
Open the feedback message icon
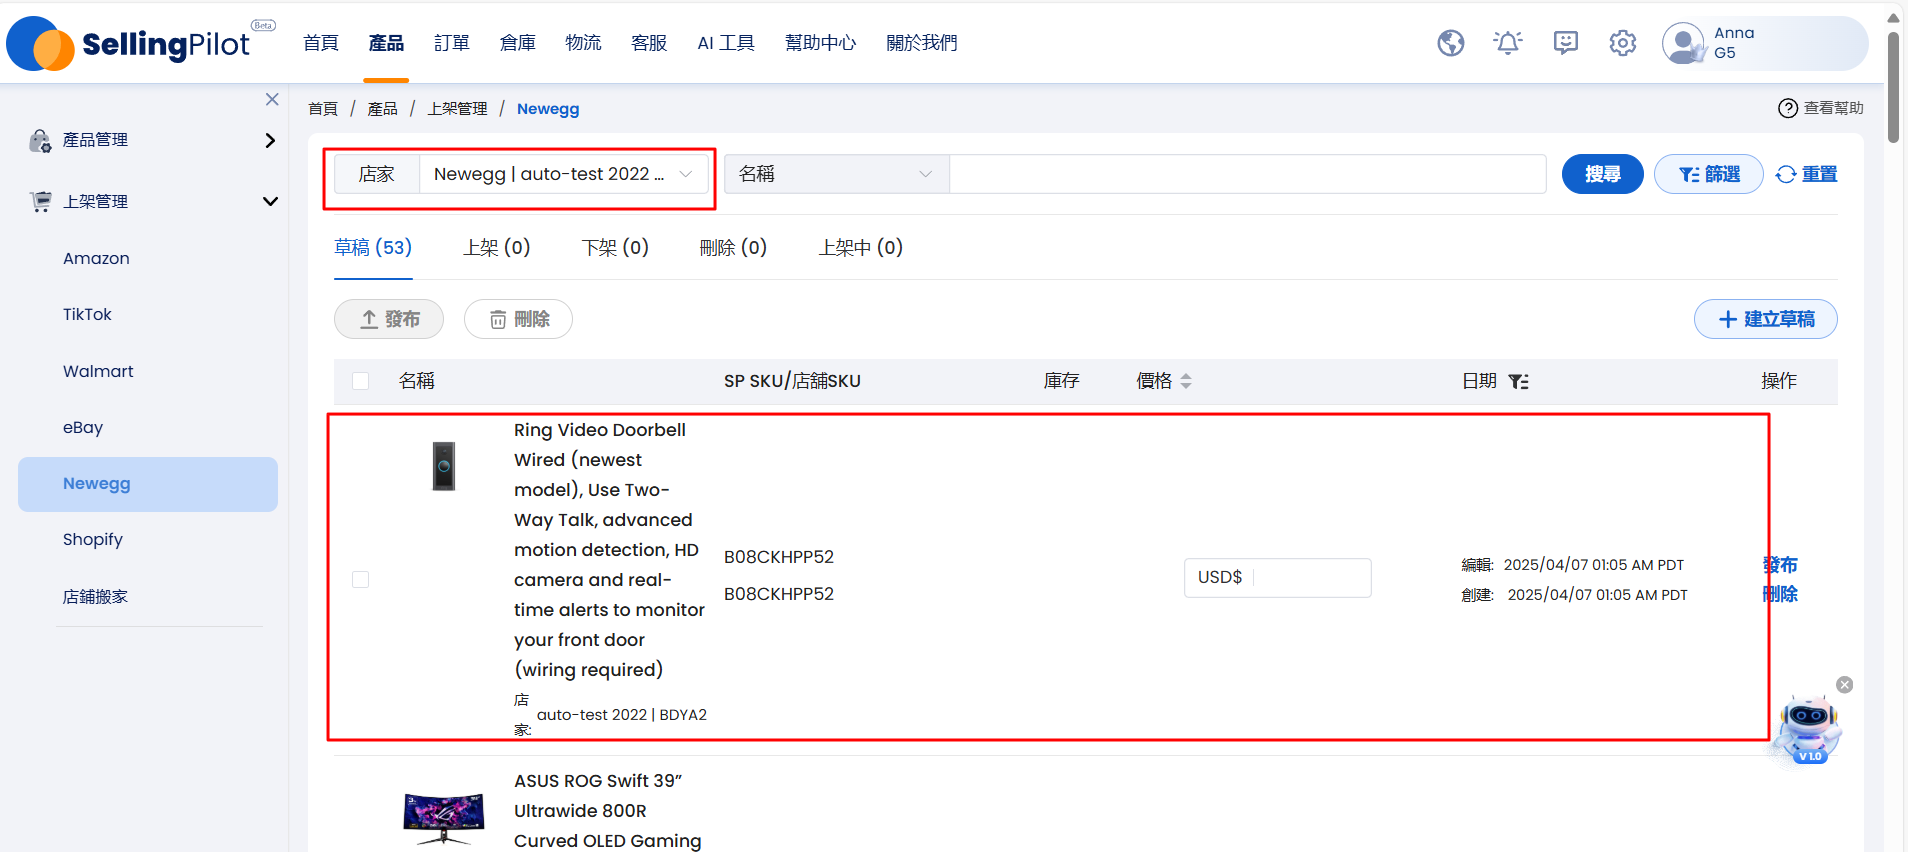point(1566,43)
